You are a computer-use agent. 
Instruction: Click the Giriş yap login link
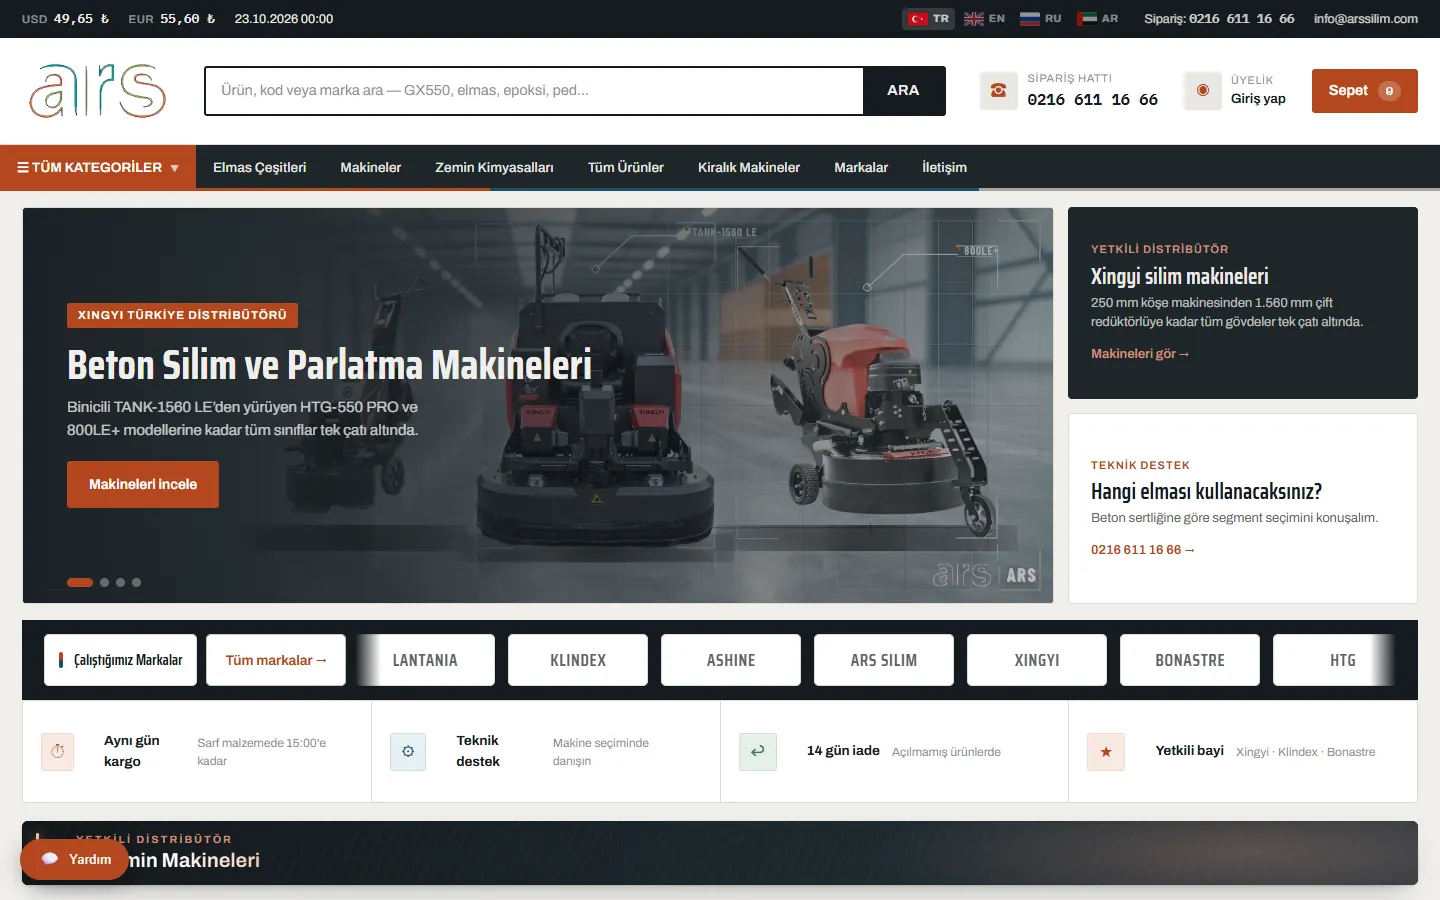[x=1258, y=99]
